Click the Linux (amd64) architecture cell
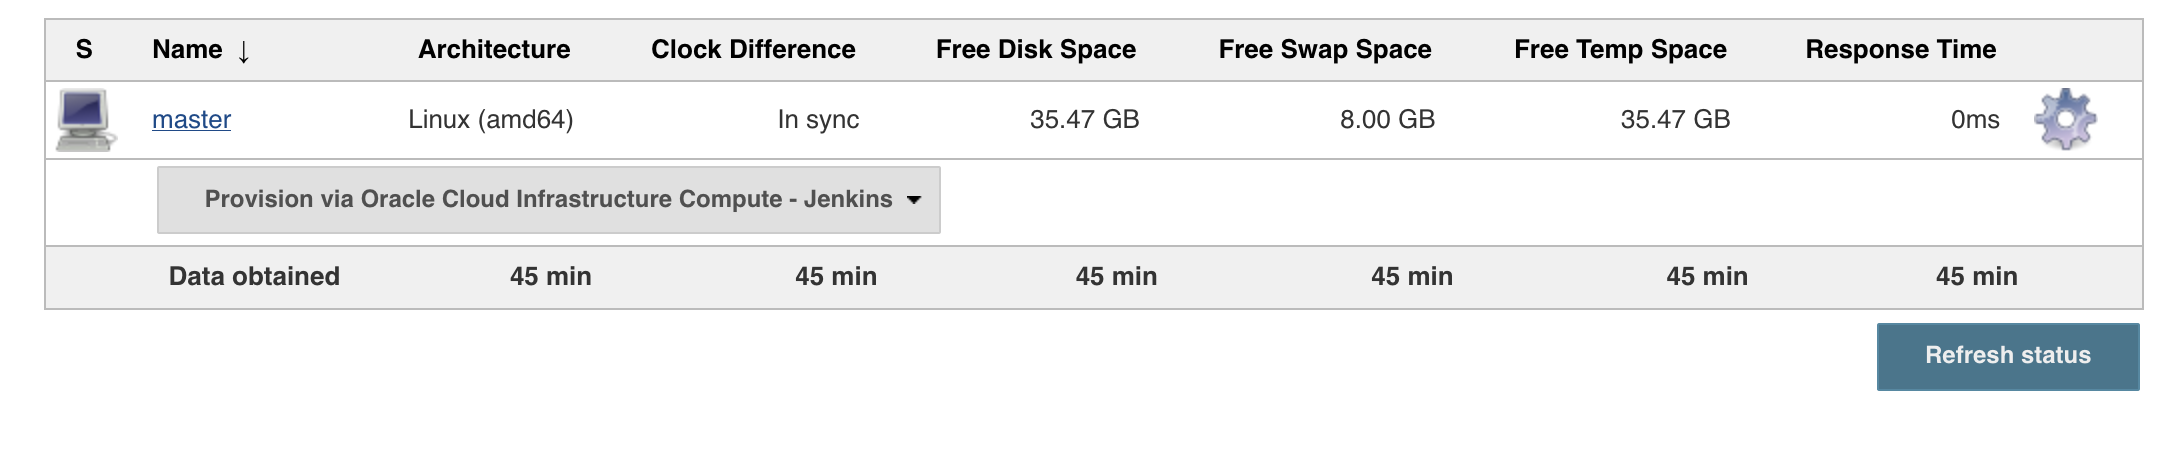Image resolution: width=2166 pixels, height=466 pixels. [490, 120]
